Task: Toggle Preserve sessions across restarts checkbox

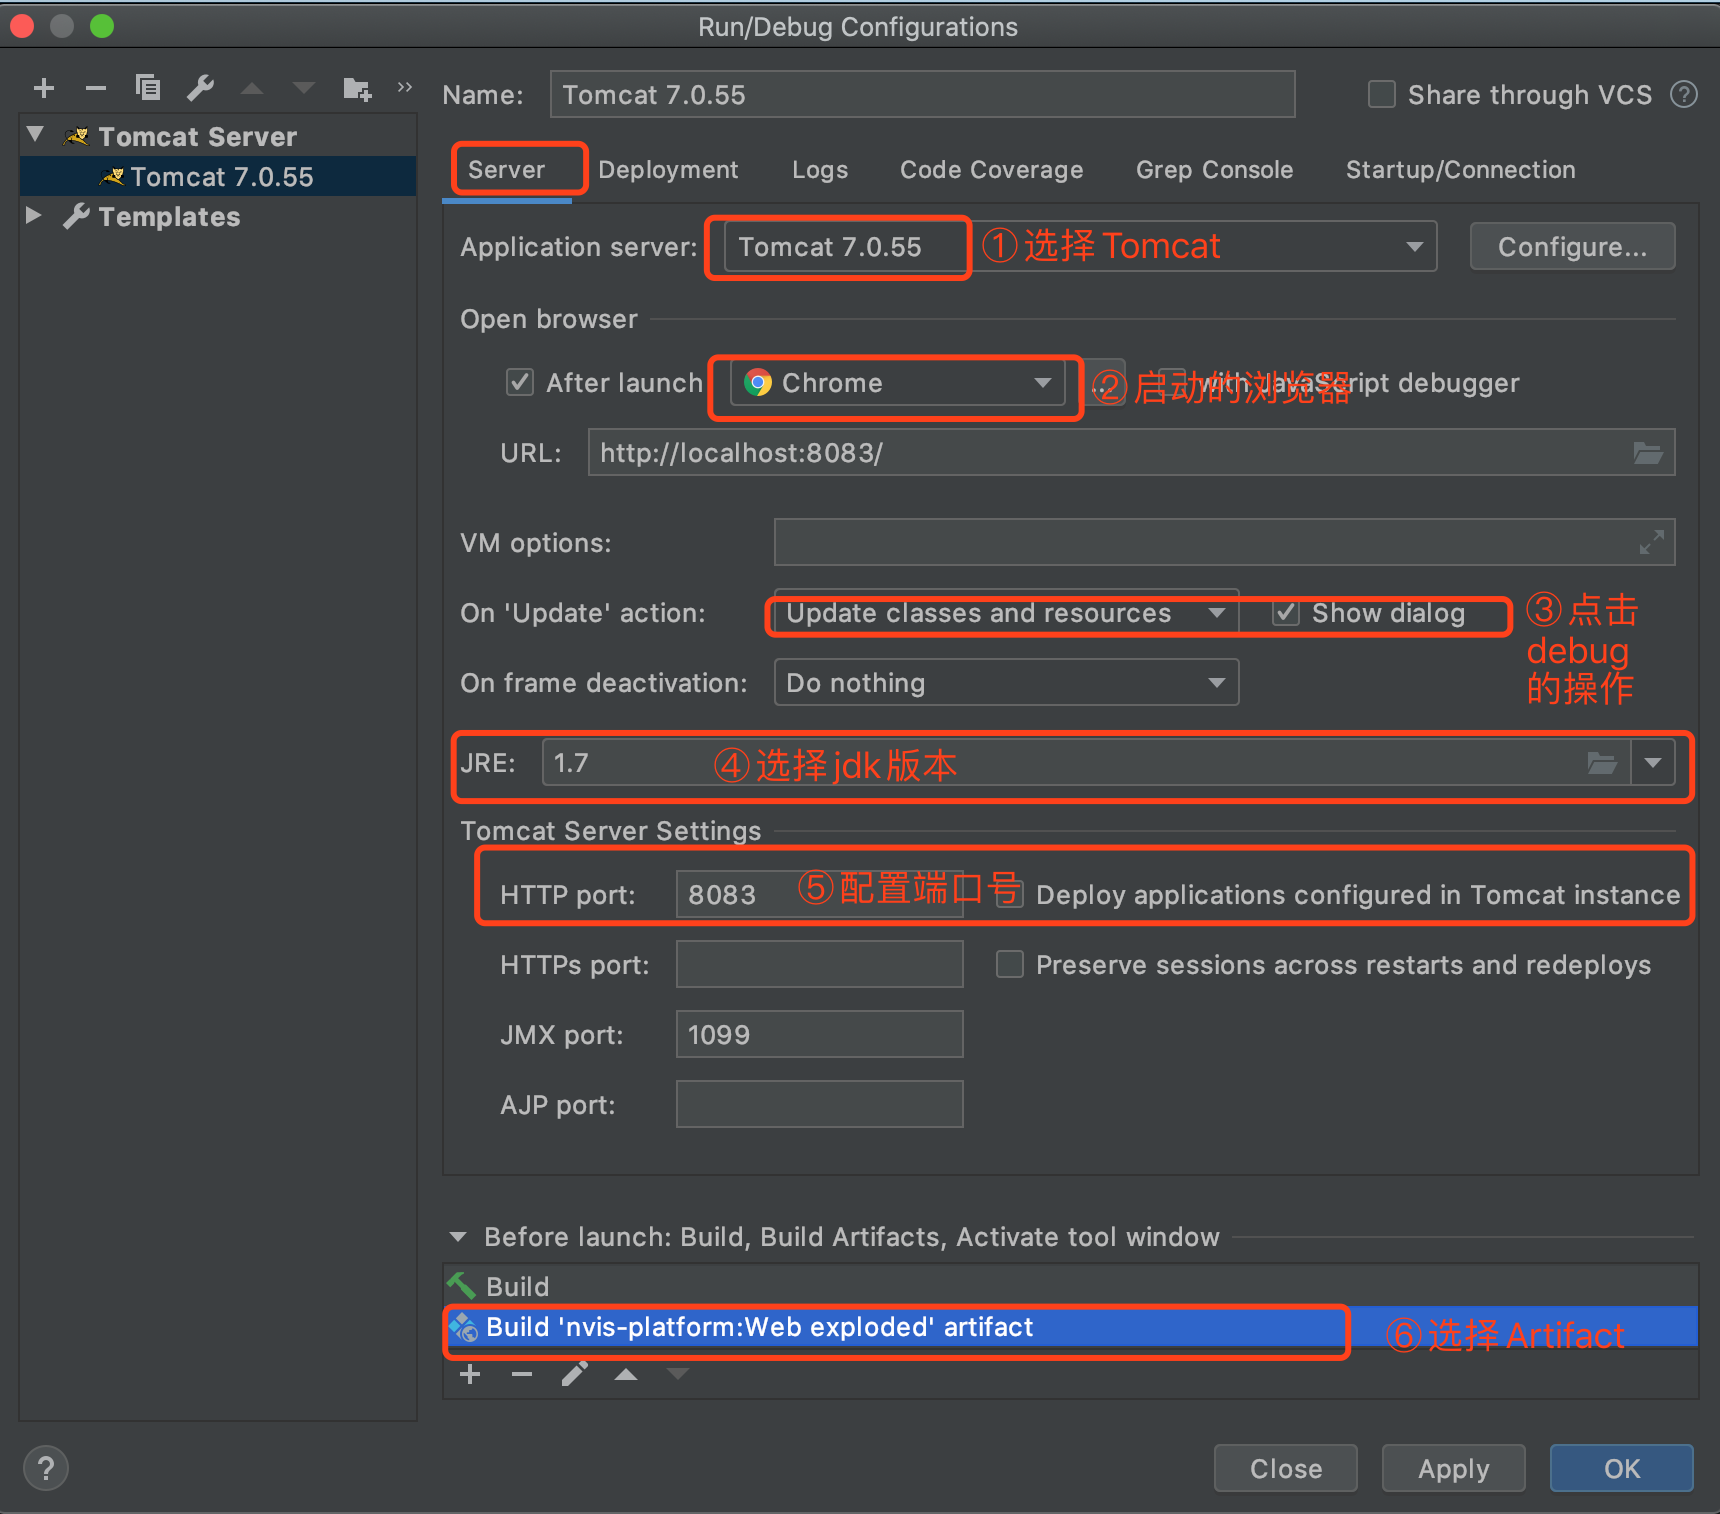Action: [x=1010, y=964]
